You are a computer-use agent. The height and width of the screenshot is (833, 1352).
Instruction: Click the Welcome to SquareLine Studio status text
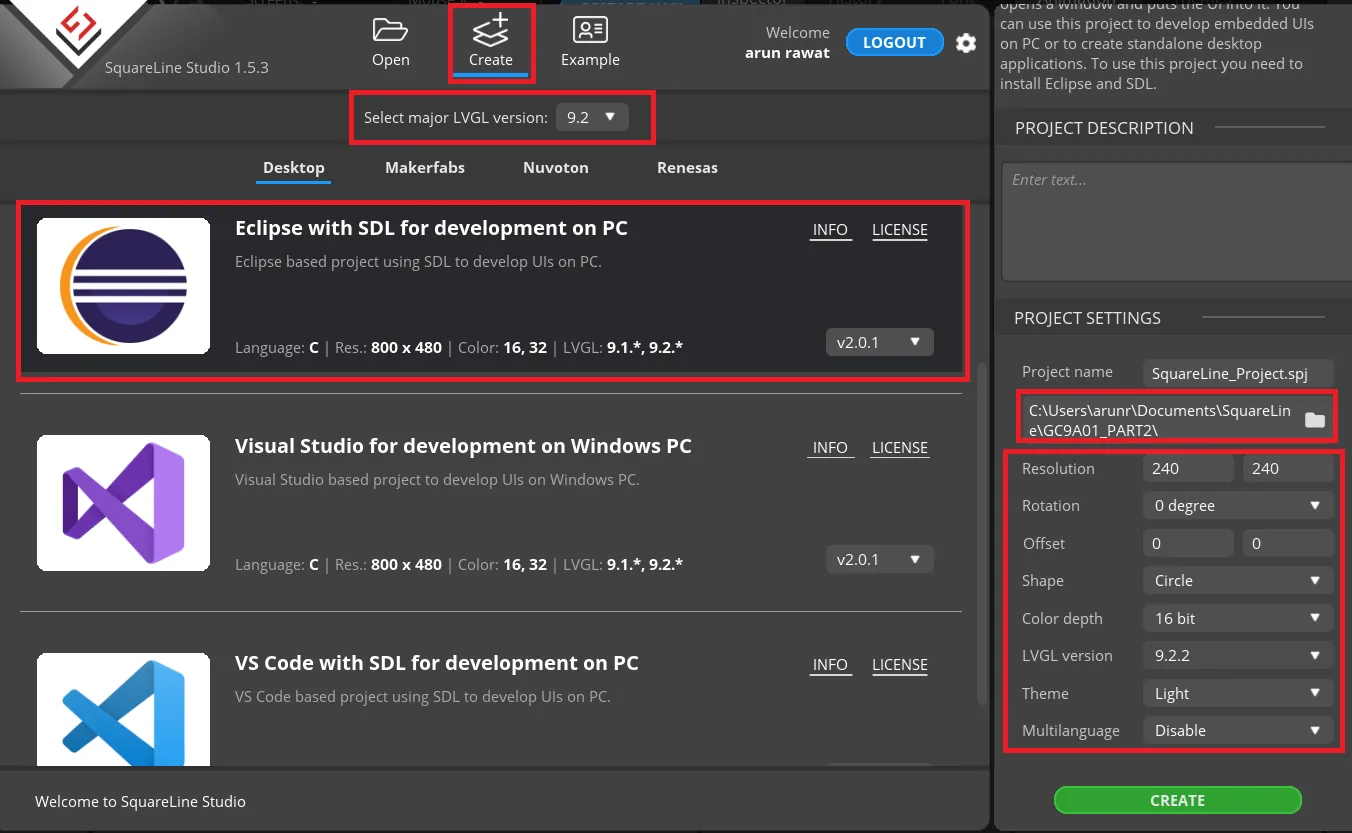tap(140, 801)
